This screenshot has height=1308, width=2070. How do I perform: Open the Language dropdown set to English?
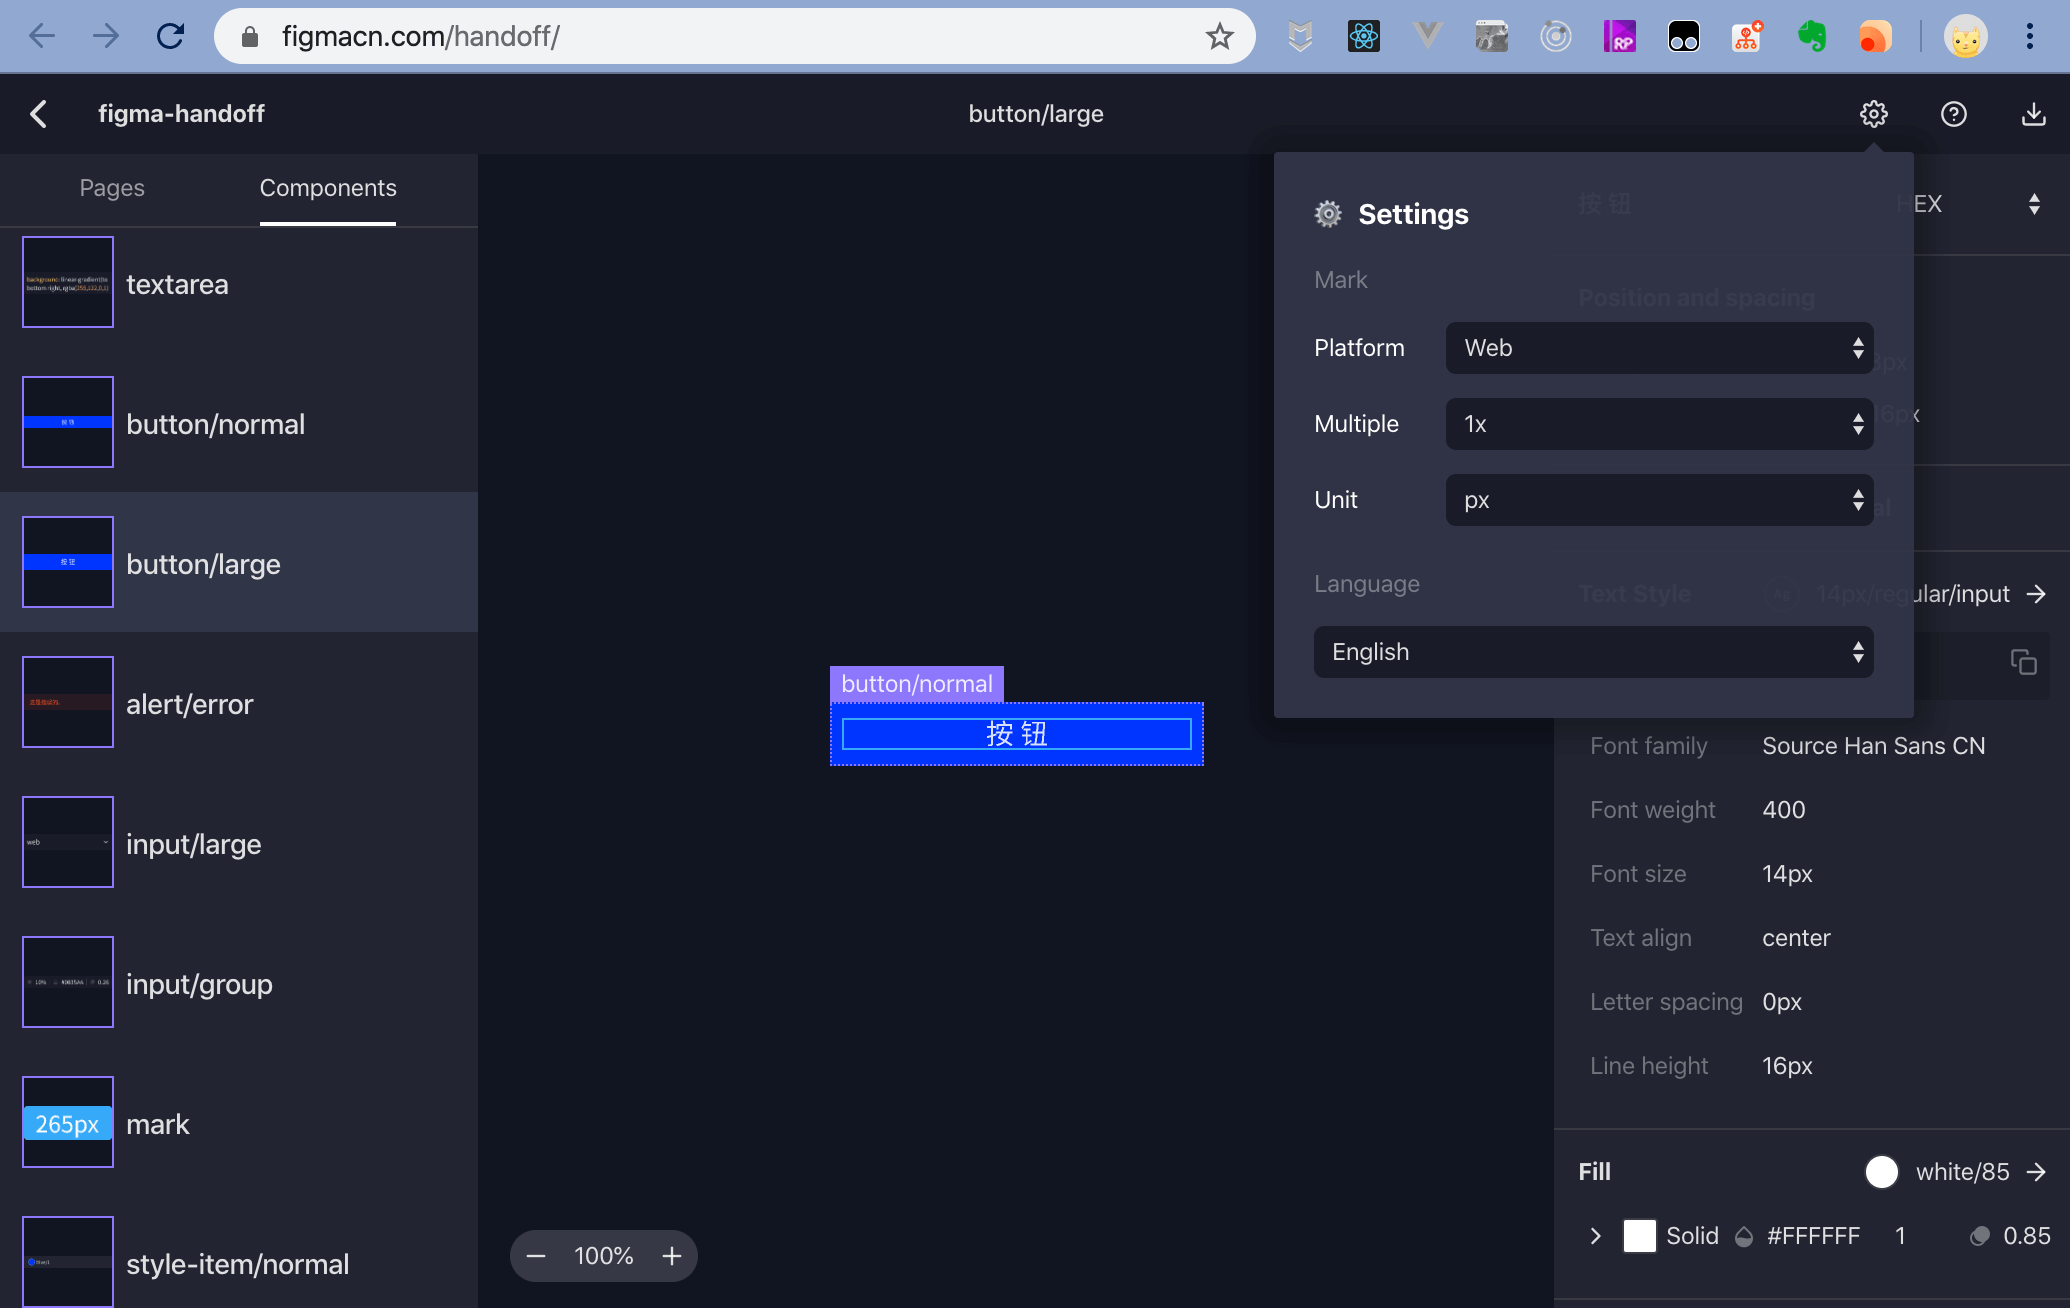pyautogui.click(x=1592, y=652)
